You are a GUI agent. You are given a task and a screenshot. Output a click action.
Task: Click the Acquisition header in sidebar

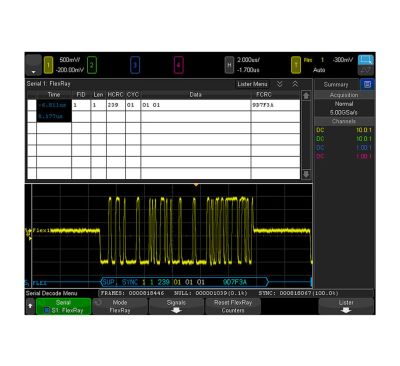tap(344, 95)
